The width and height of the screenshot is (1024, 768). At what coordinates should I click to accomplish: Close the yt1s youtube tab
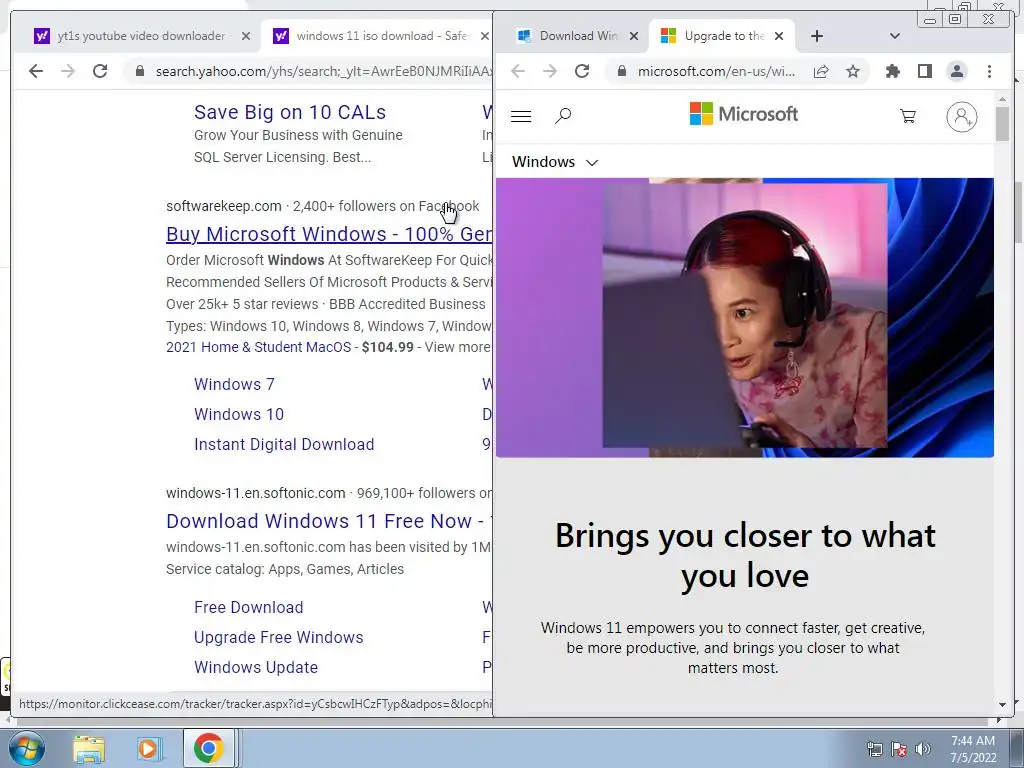[x=246, y=36]
